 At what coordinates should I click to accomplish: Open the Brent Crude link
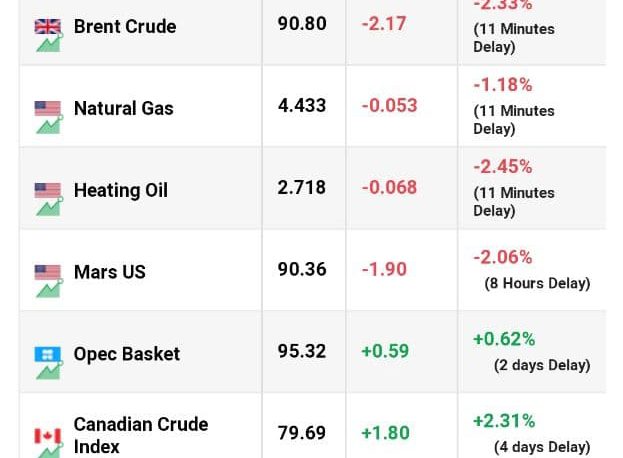[125, 27]
